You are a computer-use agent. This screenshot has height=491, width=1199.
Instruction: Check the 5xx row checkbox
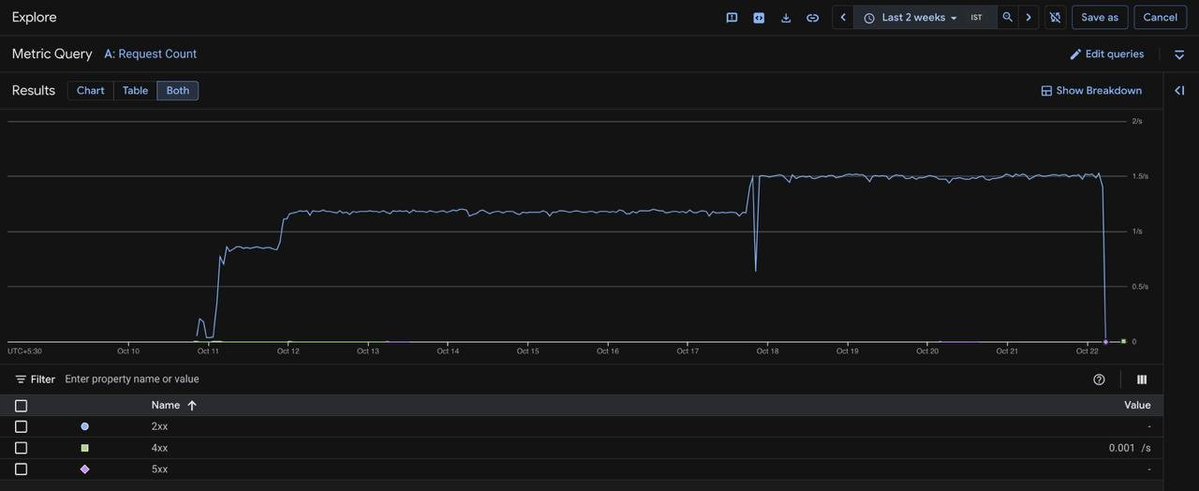21,469
